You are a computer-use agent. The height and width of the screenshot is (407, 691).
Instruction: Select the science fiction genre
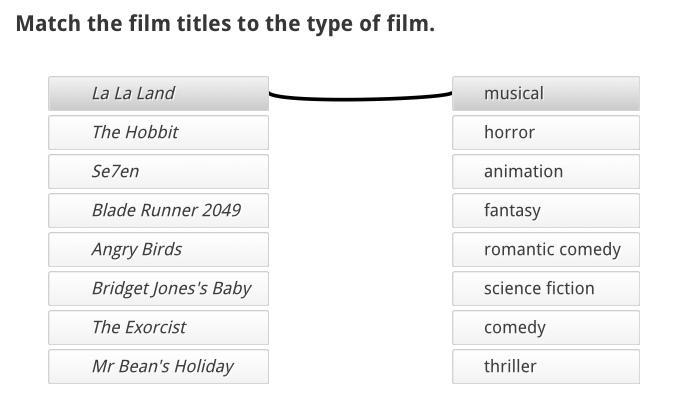pos(545,288)
